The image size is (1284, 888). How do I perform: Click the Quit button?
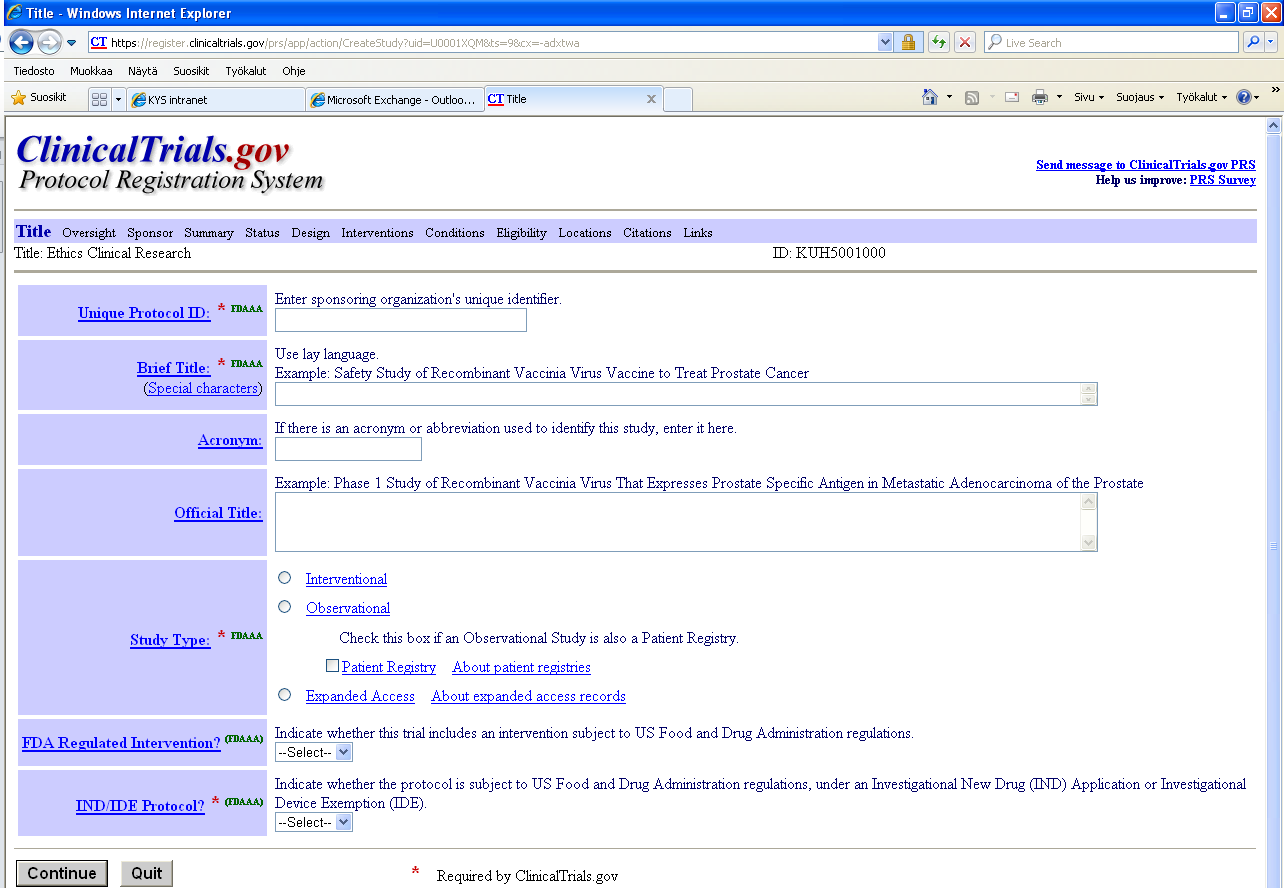(x=147, y=873)
